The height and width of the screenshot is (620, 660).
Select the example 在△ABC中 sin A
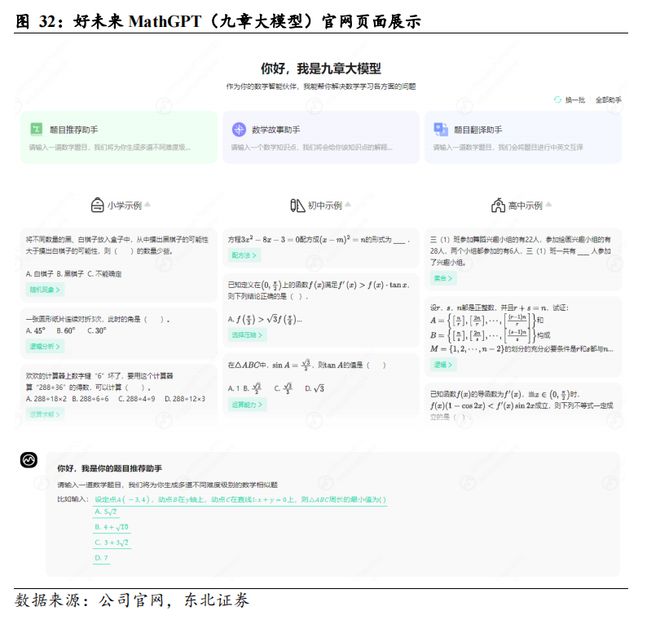321,385
